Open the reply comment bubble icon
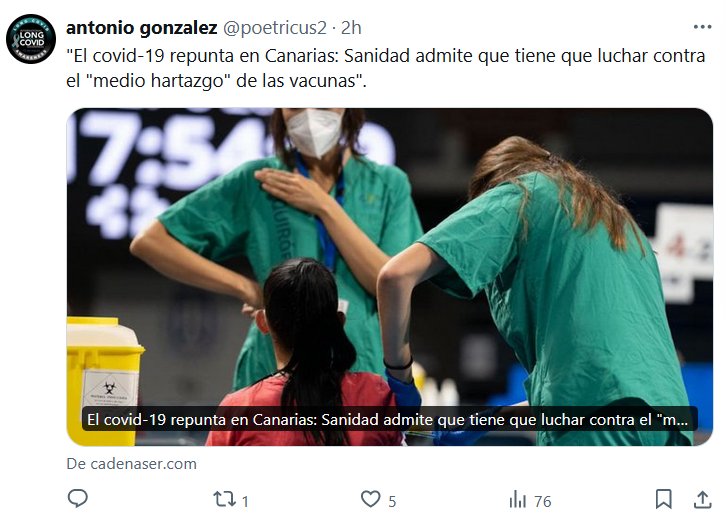 [78, 499]
